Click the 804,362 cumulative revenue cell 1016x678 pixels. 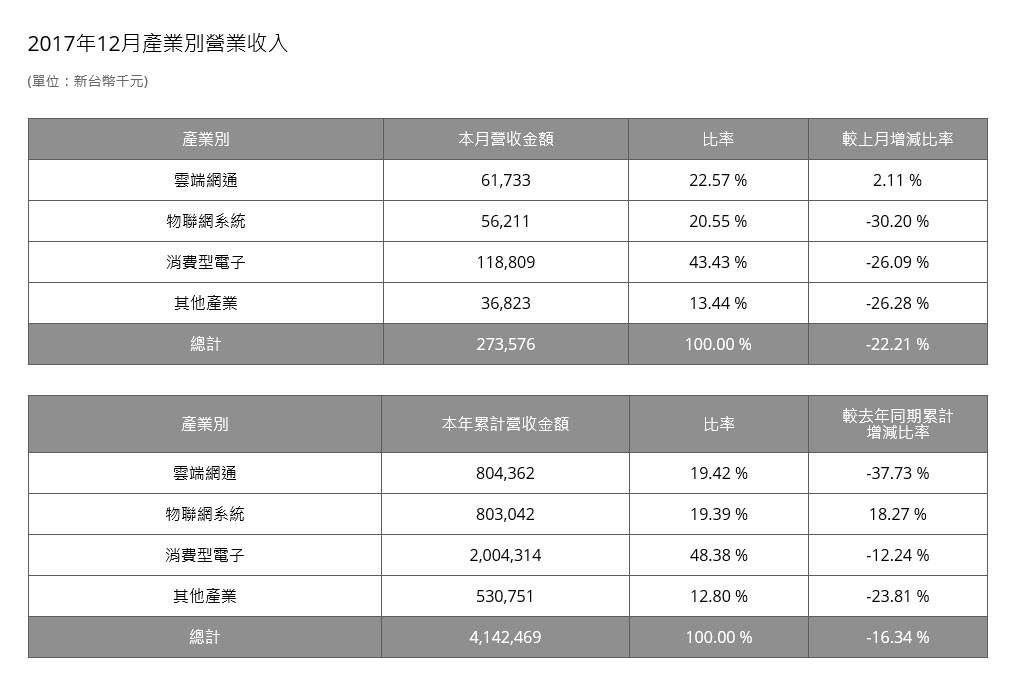point(505,473)
